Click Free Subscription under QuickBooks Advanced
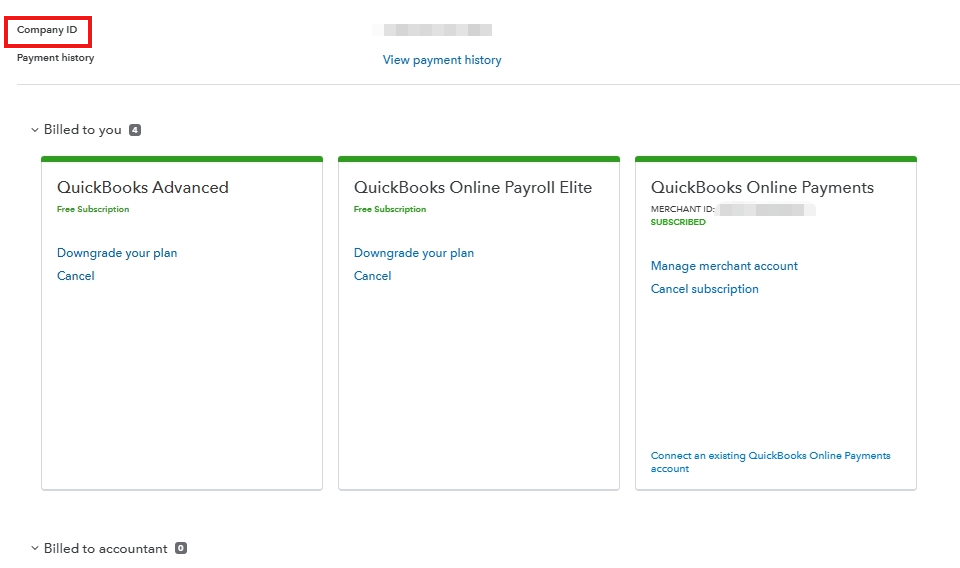 (x=93, y=209)
